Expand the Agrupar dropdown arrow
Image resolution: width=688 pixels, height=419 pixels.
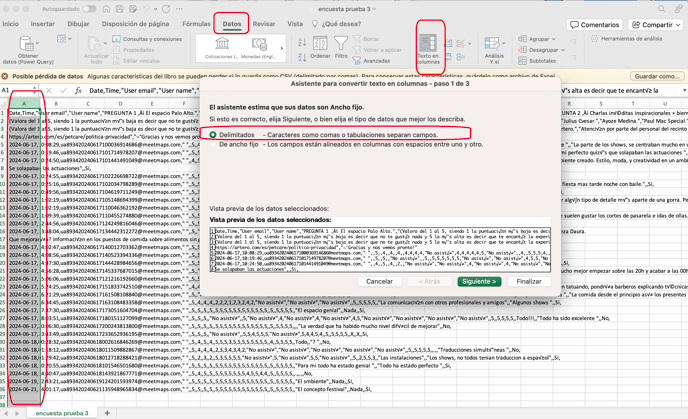pyautogui.click(x=554, y=39)
